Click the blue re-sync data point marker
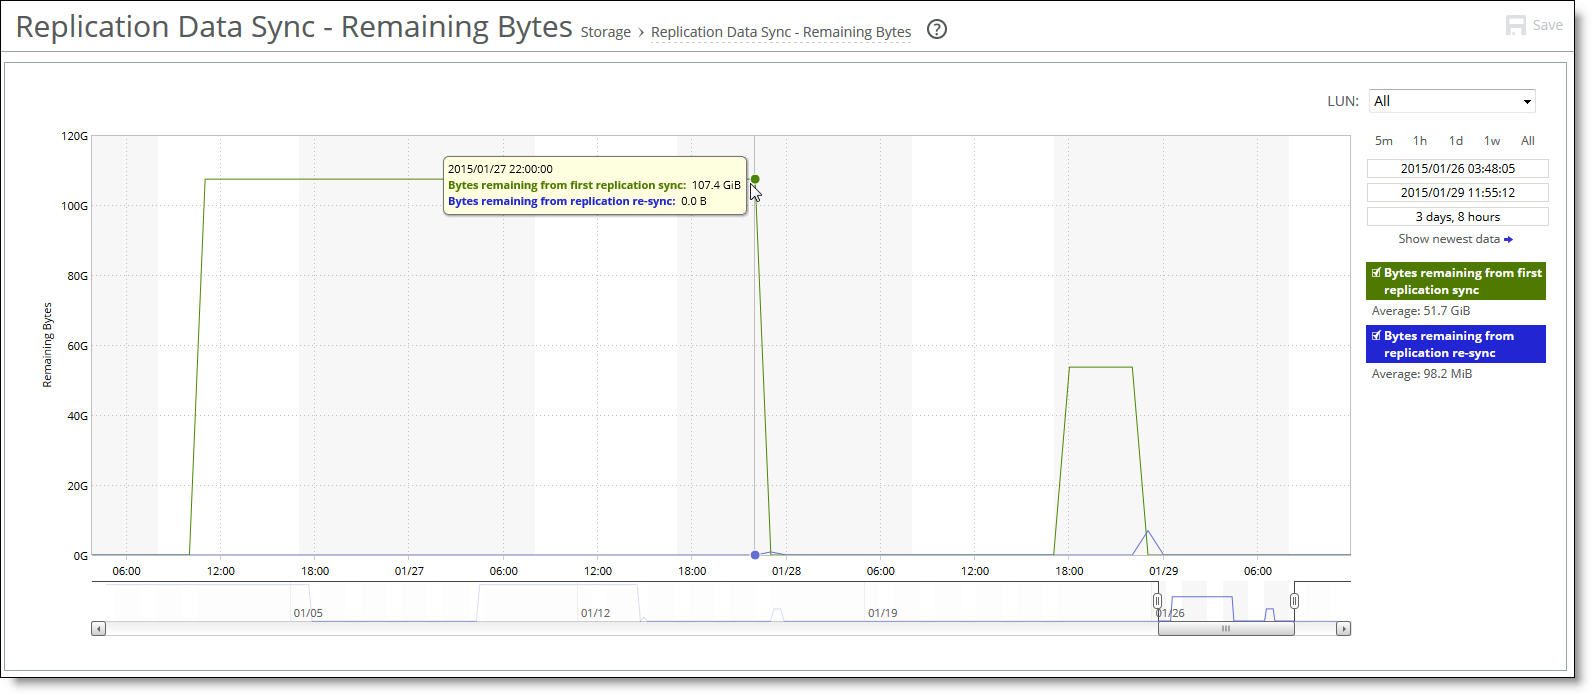The image size is (1591, 694). point(755,555)
